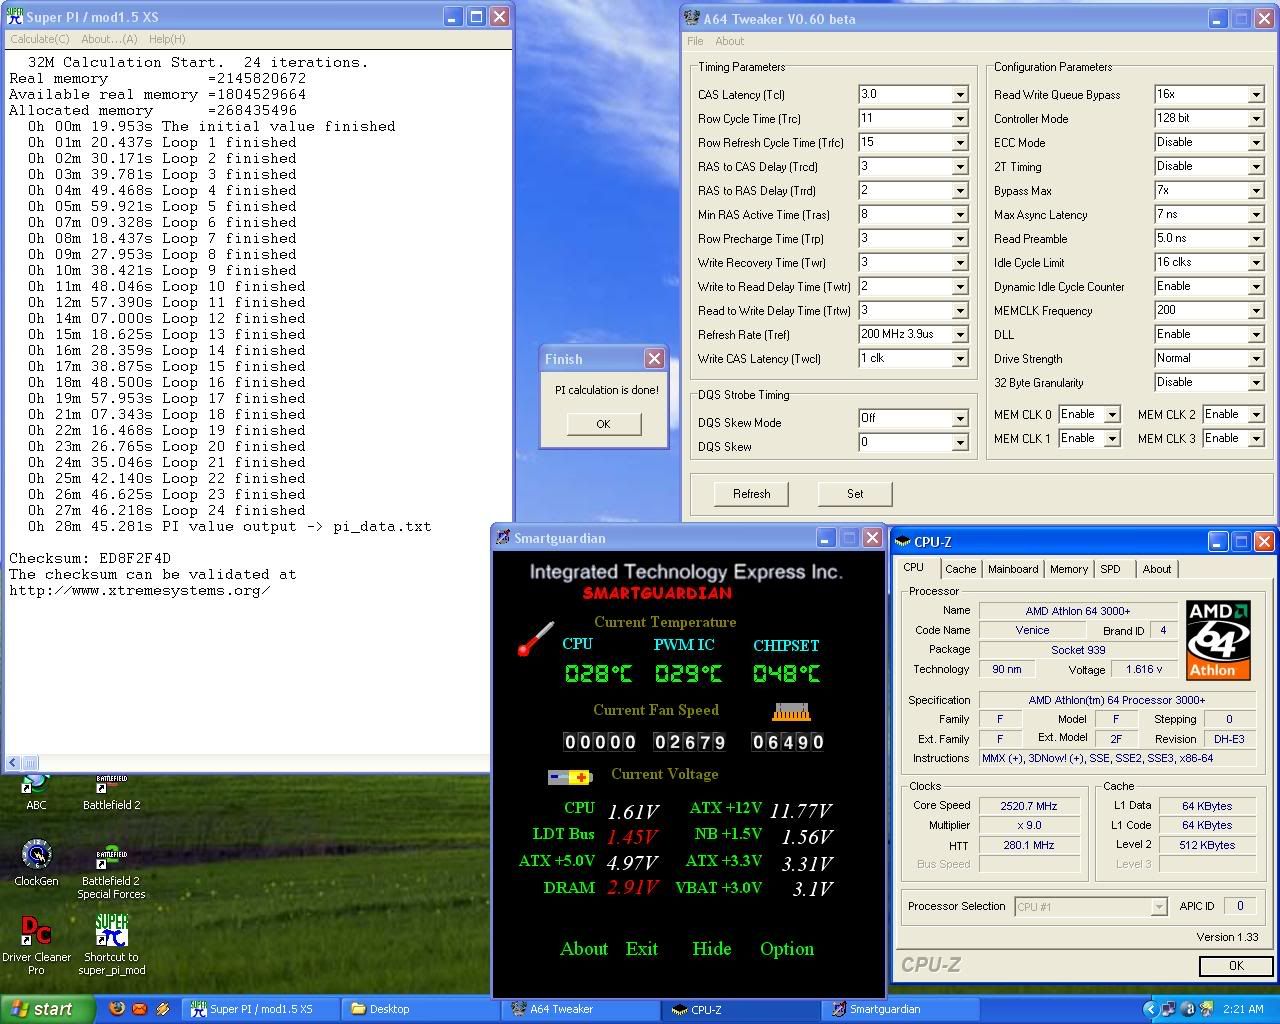Click the Super PI horizontal scrollbar left arrow
Image resolution: width=1280 pixels, height=1024 pixels.
tap(13, 763)
